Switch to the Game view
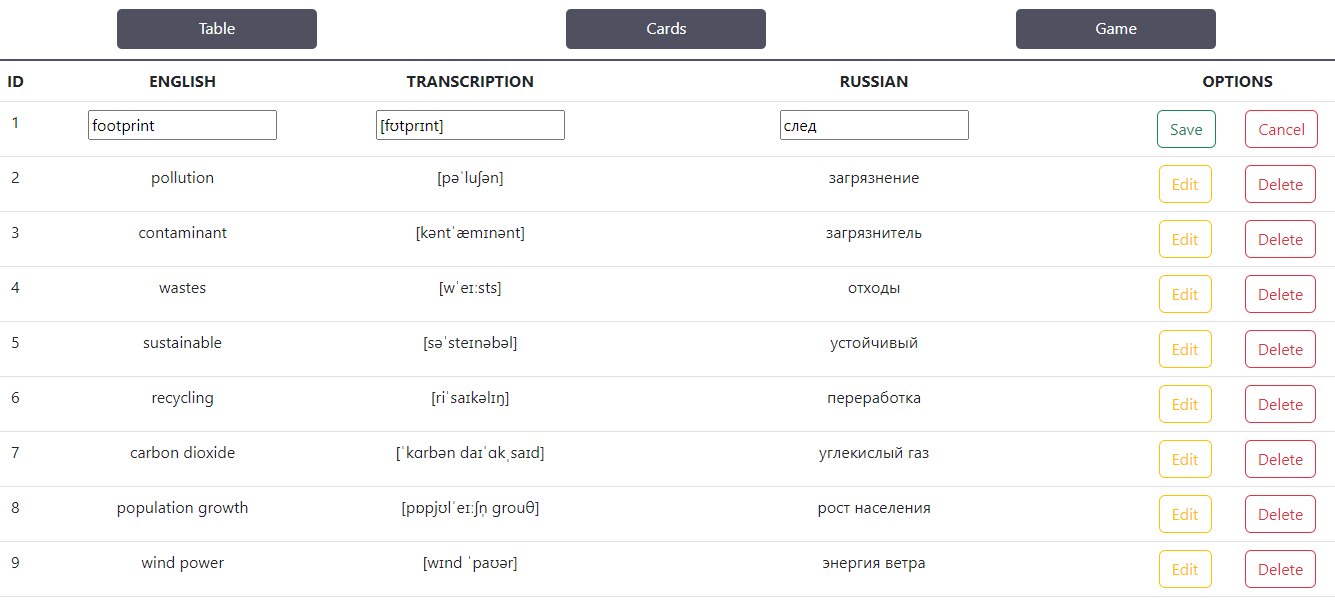 [1115, 28]
